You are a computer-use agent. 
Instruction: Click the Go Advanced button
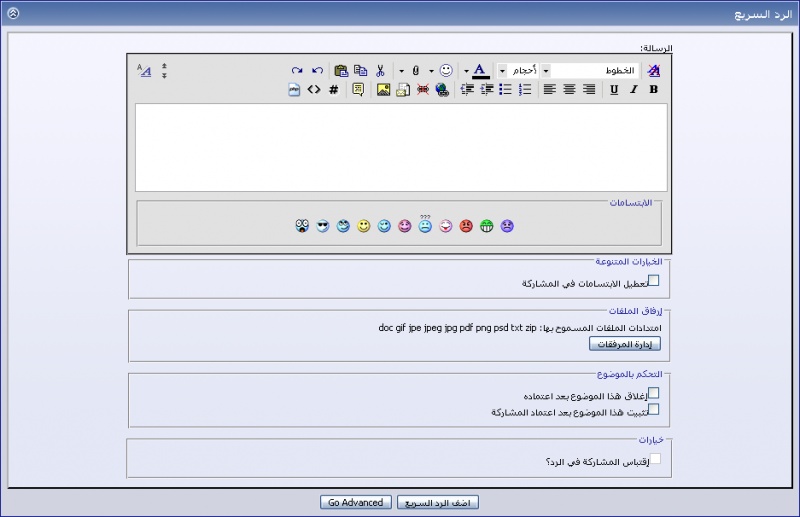point(355,503)
